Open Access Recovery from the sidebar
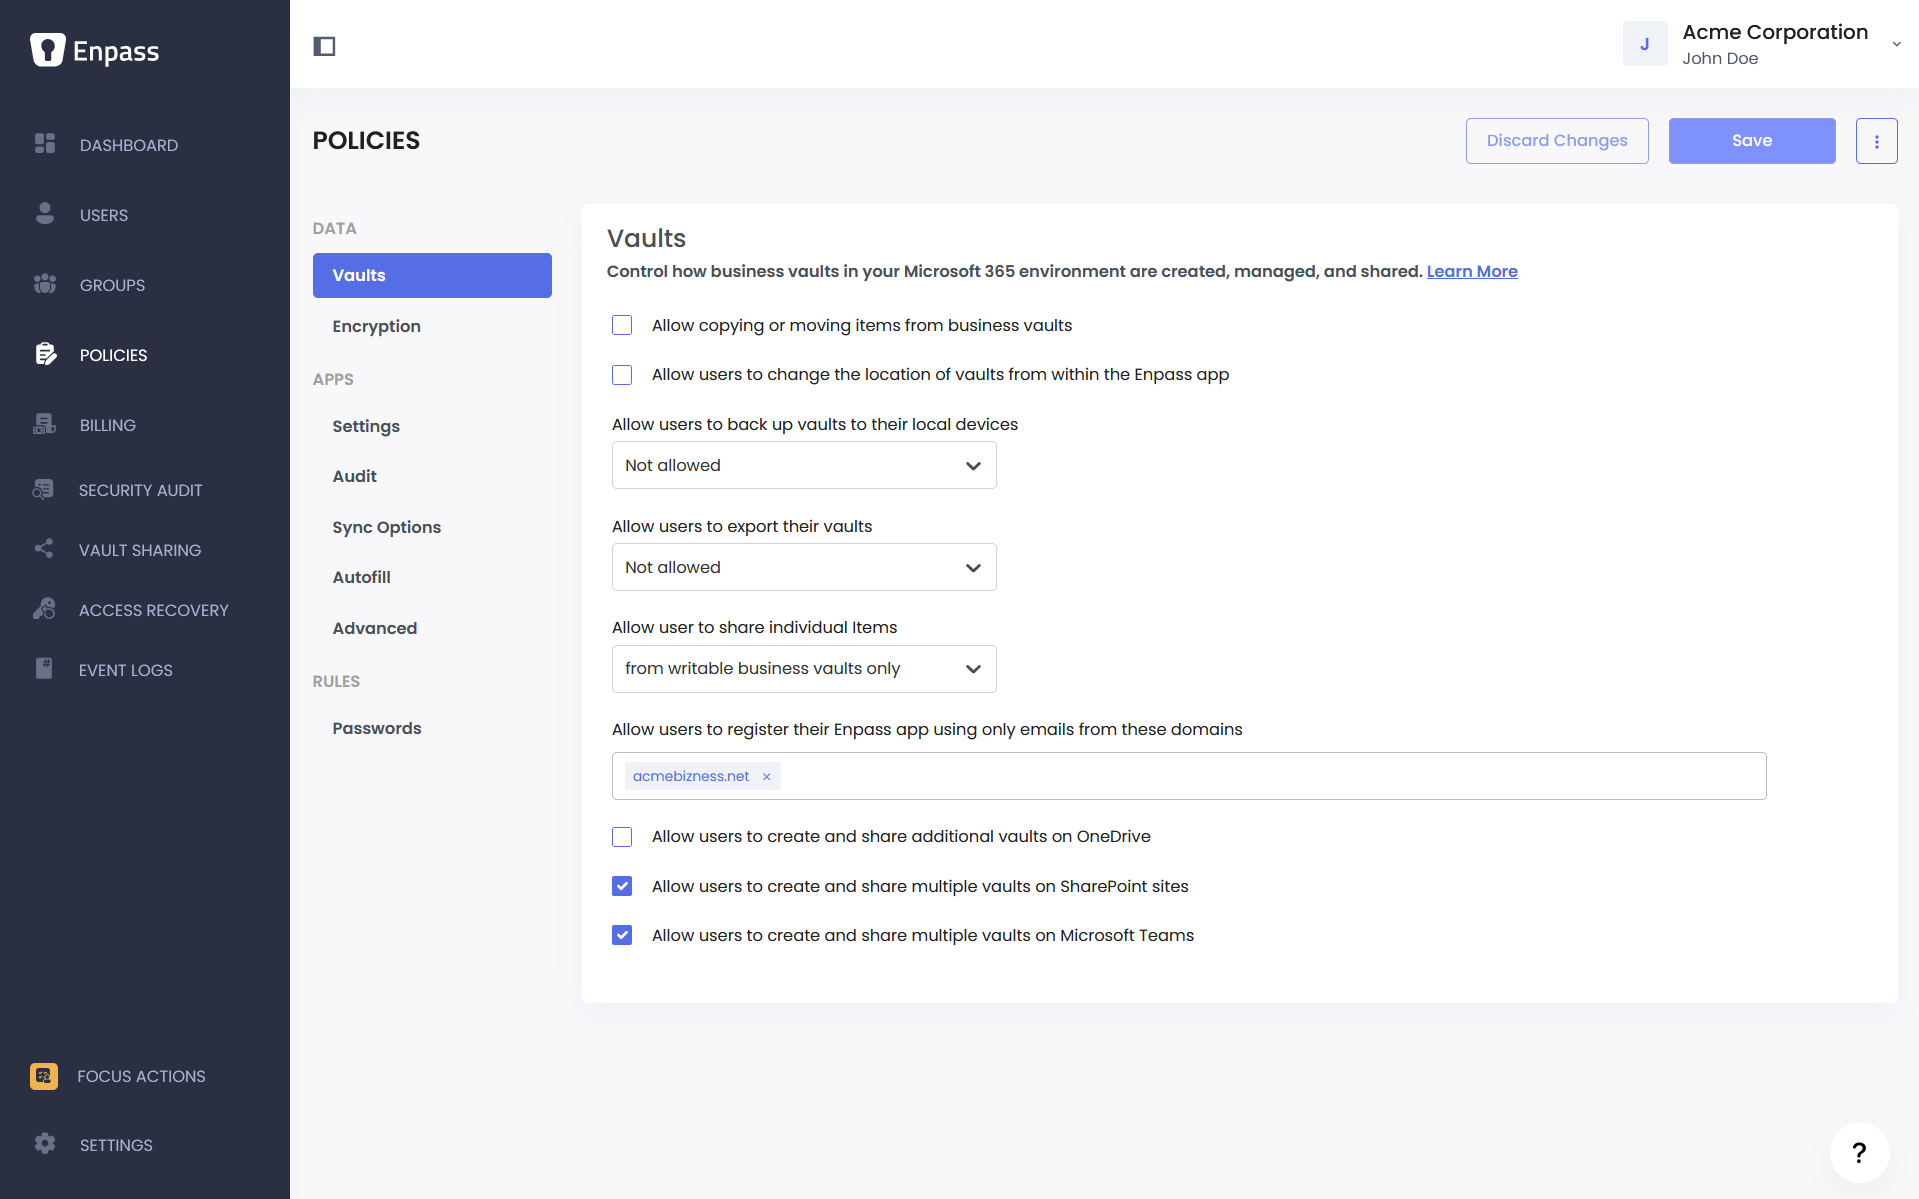This screenshot has width=1919, height=1199. [154, 610]
